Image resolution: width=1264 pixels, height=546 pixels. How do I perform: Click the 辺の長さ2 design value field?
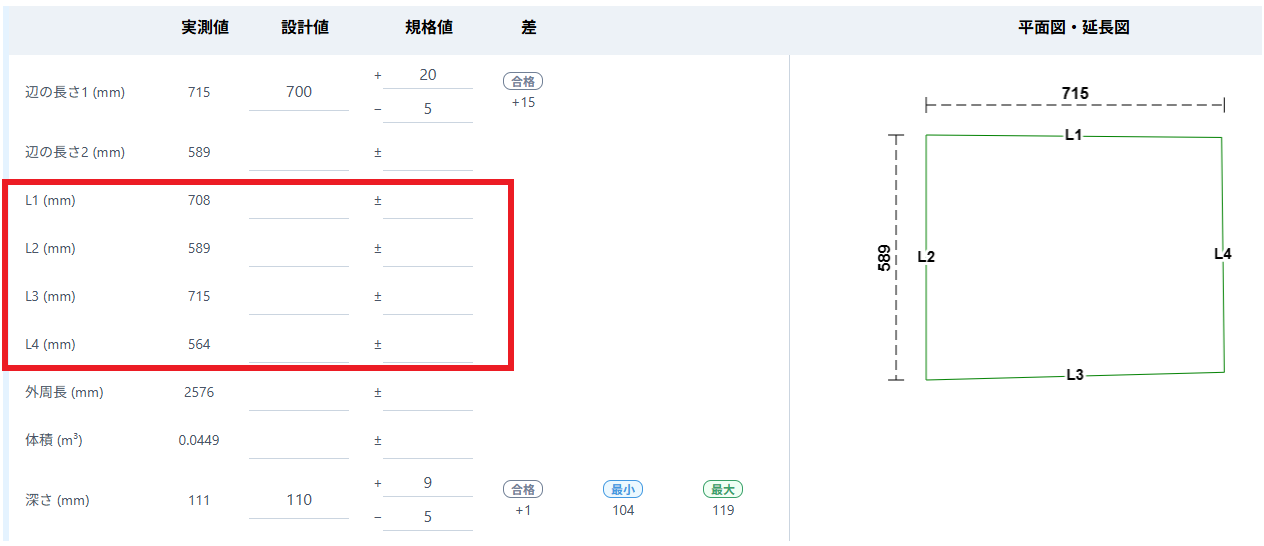299,153
